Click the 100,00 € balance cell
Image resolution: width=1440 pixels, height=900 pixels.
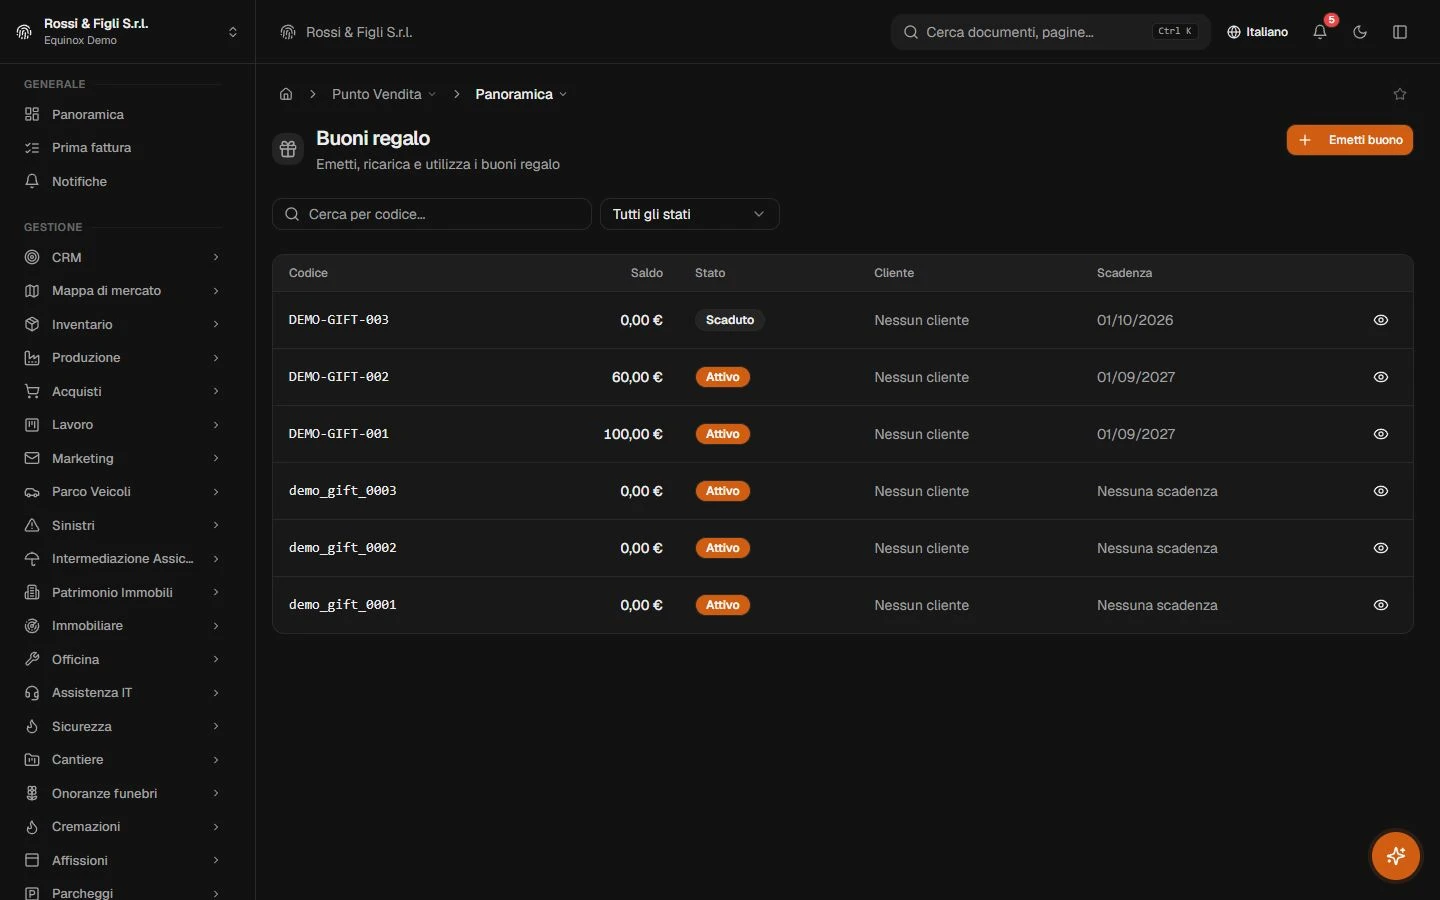(x=633, y=434)
